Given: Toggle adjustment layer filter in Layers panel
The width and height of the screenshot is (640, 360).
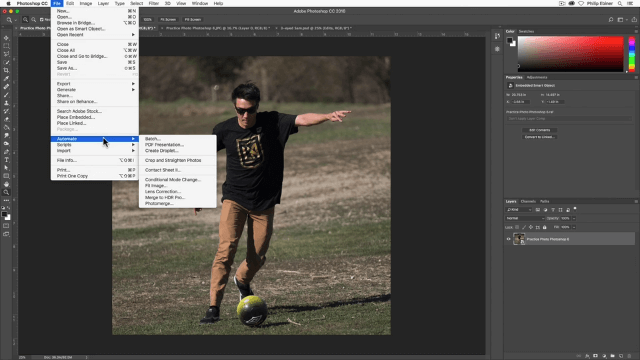Looking at the screenshot, I should click(x=545, y=210).
